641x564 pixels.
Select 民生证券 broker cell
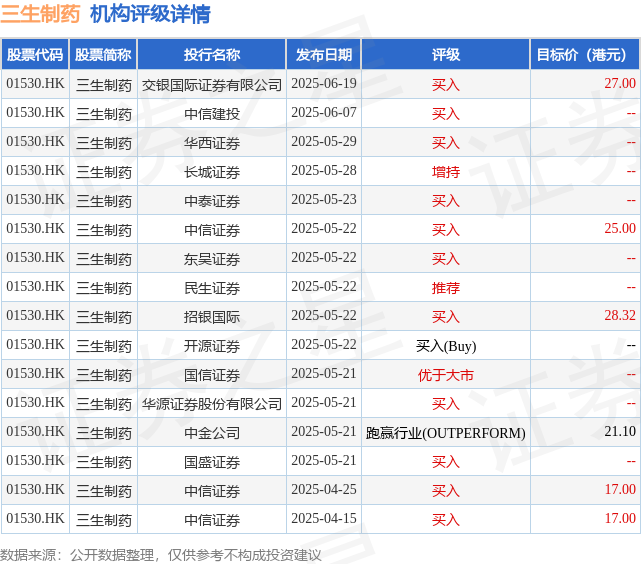(x=212, y=288)
